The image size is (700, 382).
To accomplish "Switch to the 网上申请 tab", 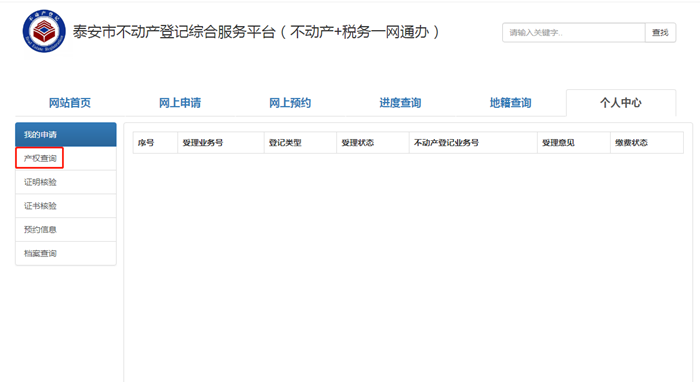I will pyautogui.click(x=180, y=103).
